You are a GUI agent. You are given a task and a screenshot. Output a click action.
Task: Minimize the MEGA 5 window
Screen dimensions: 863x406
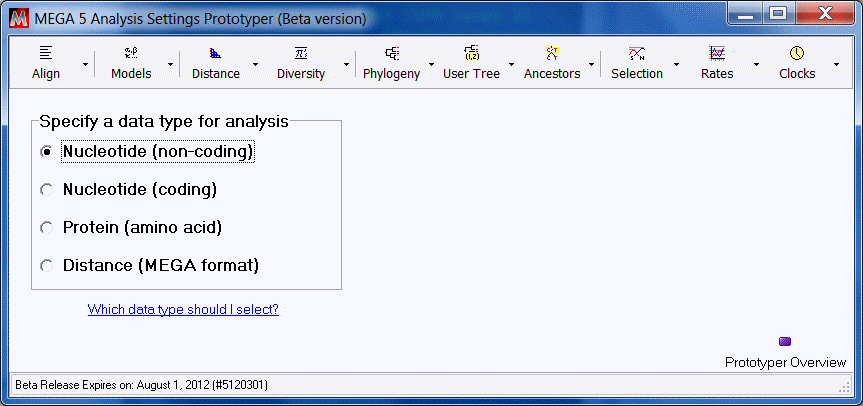[x=746, y=15]
